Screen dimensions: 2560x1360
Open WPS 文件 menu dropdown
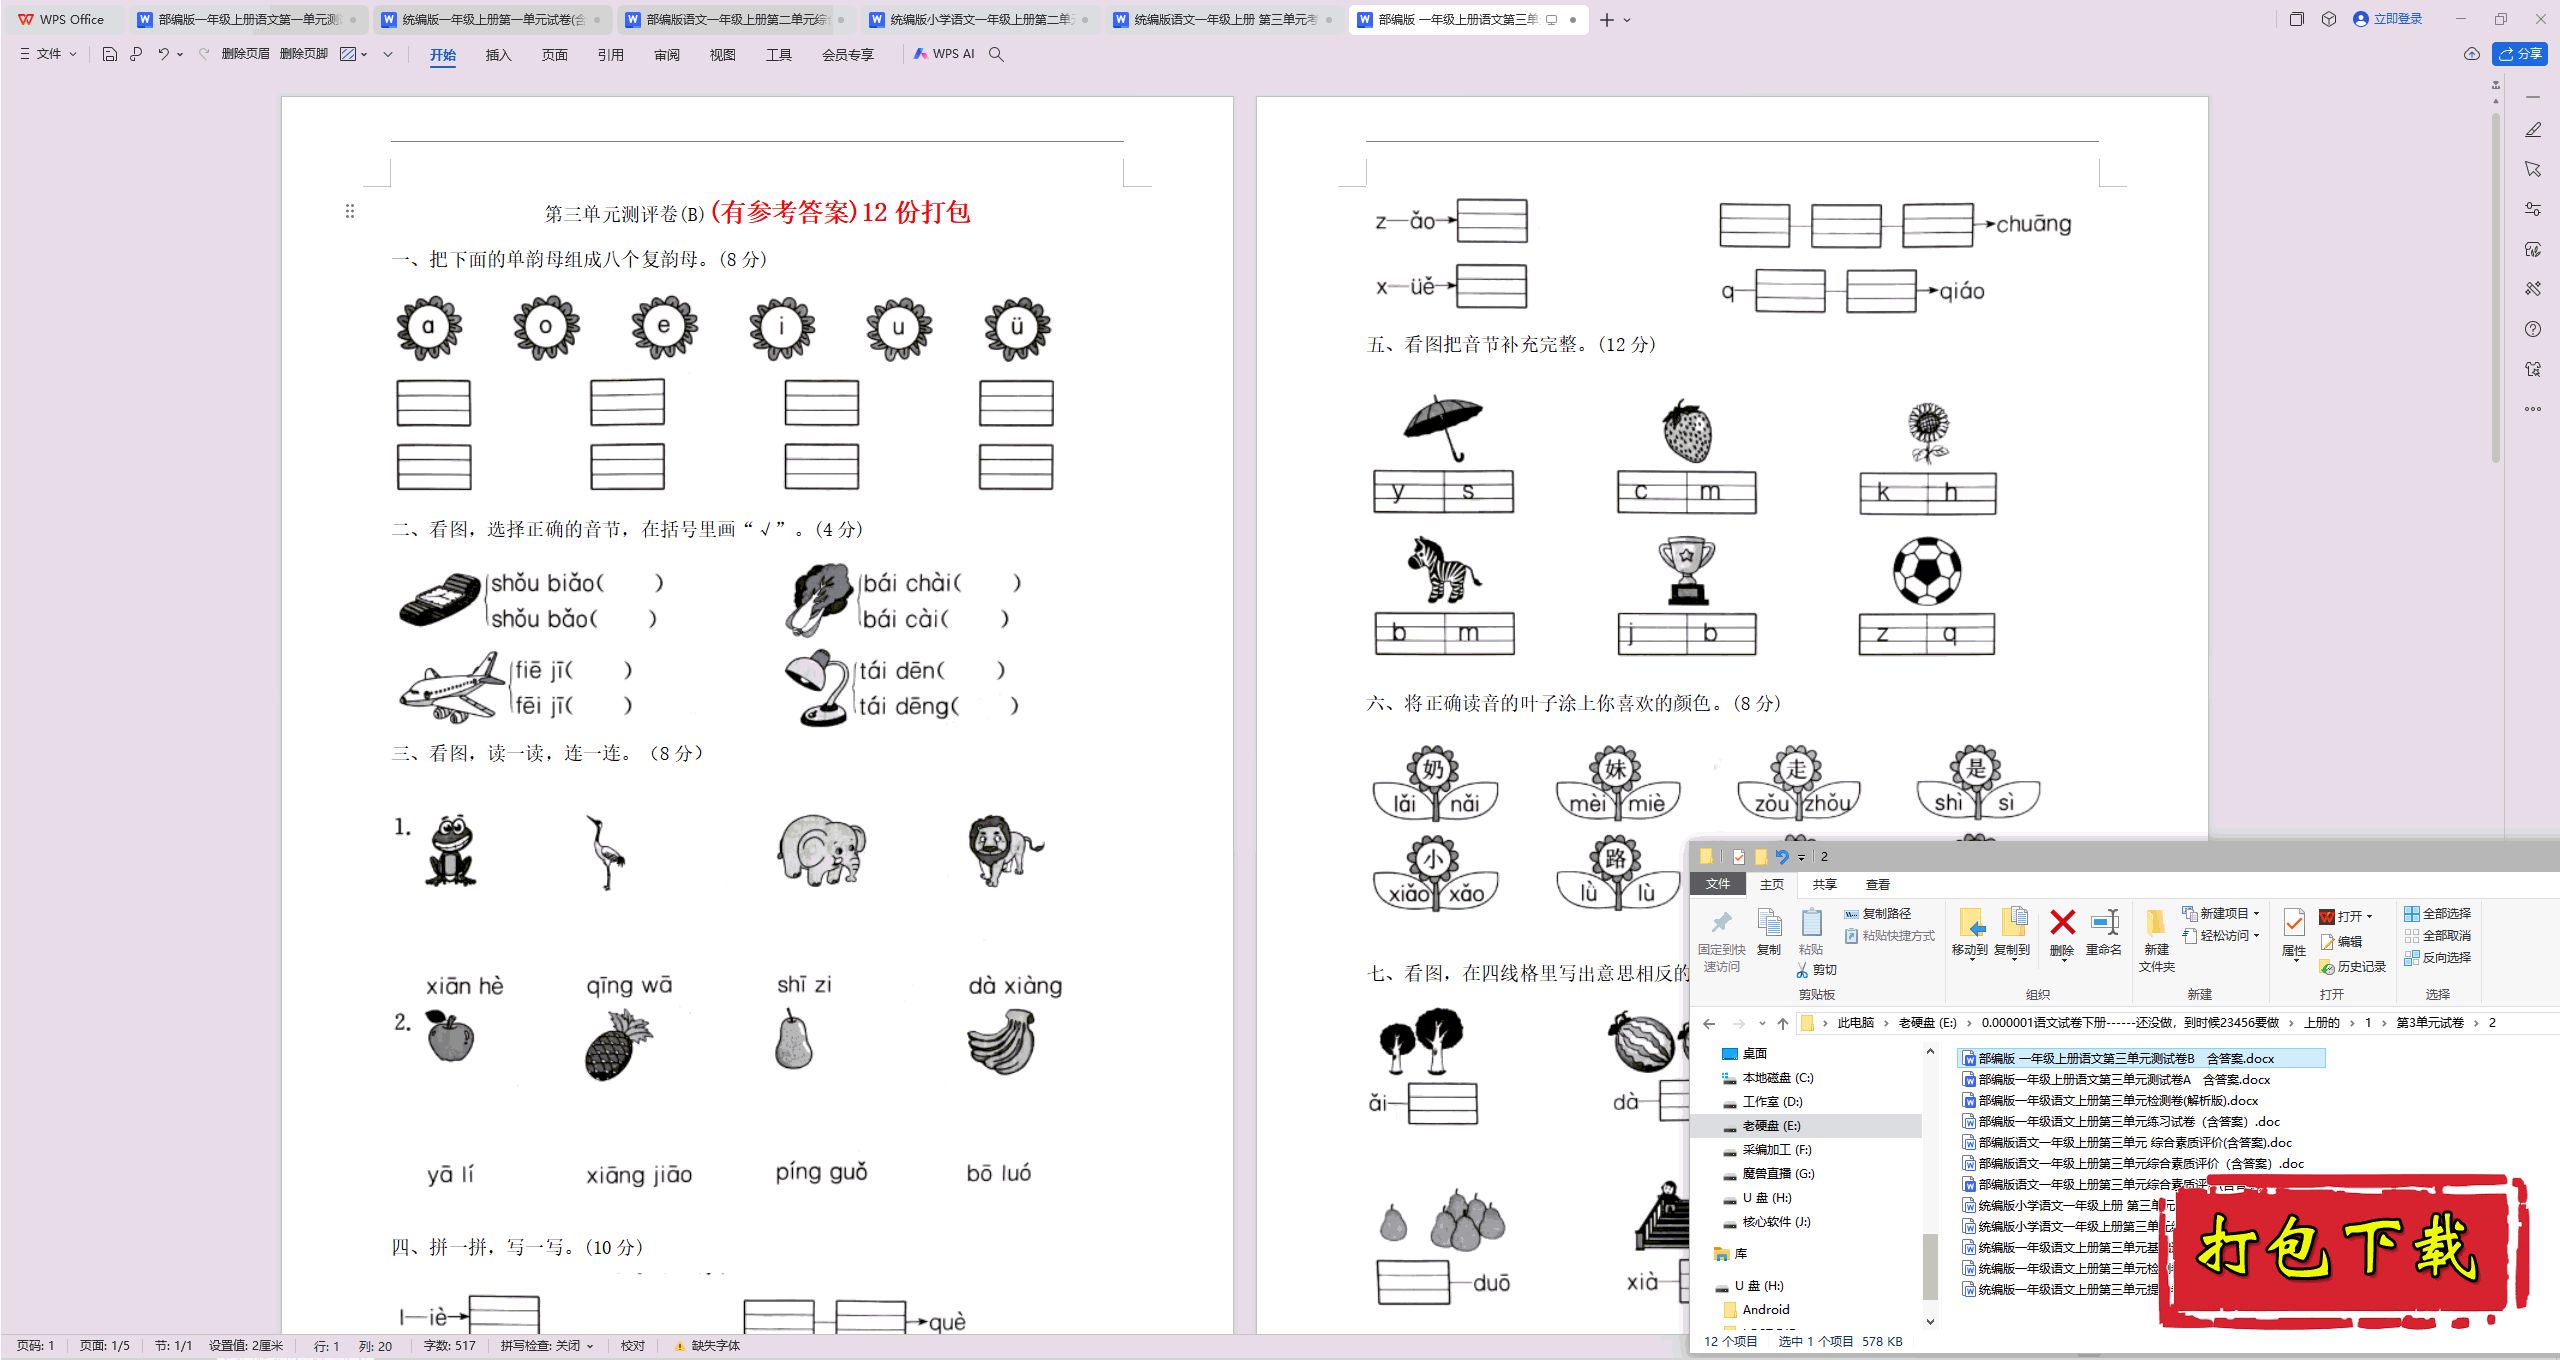coord(47,54)
